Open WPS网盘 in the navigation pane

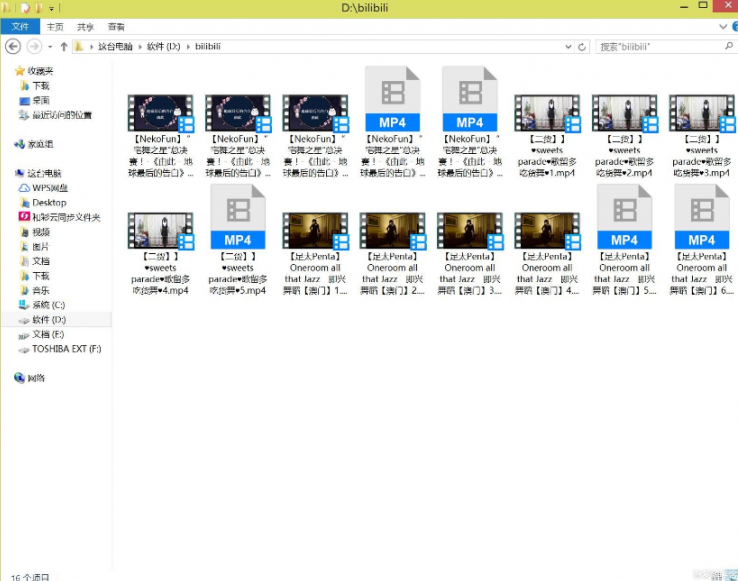coord(49,188)
